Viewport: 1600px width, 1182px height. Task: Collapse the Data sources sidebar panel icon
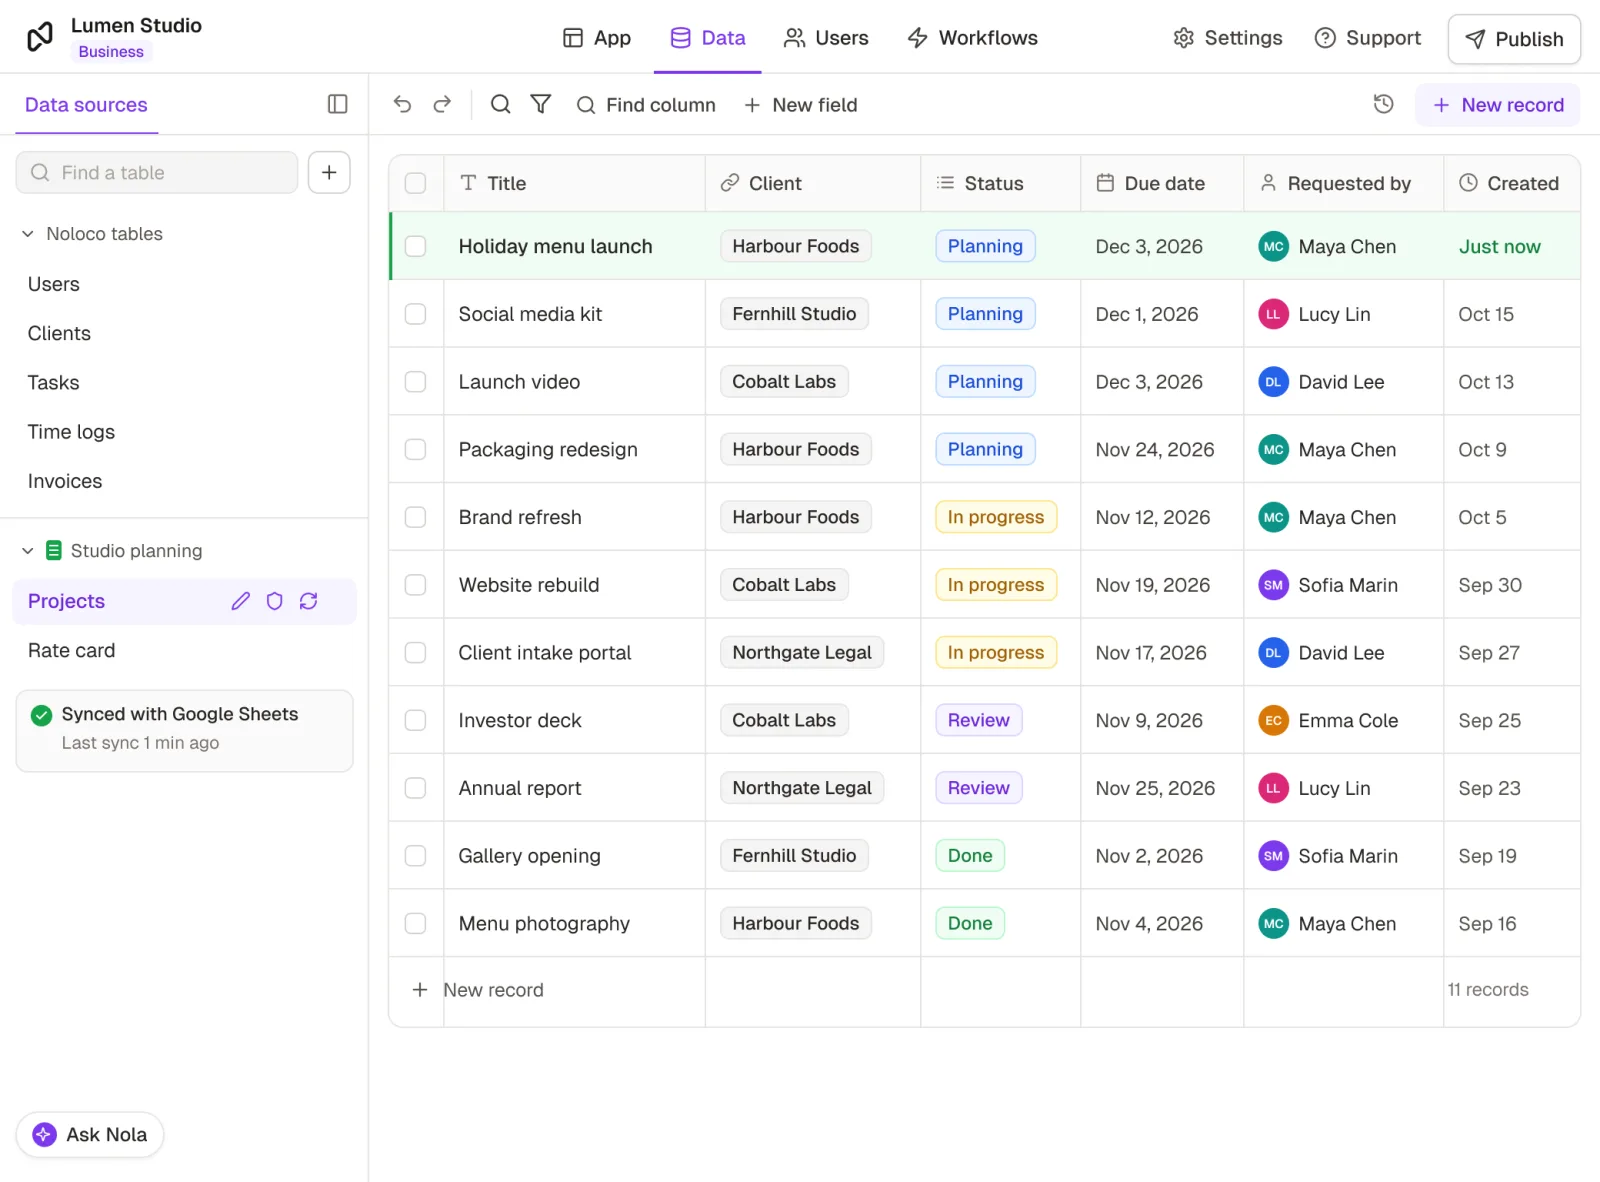tap(338, 104)
